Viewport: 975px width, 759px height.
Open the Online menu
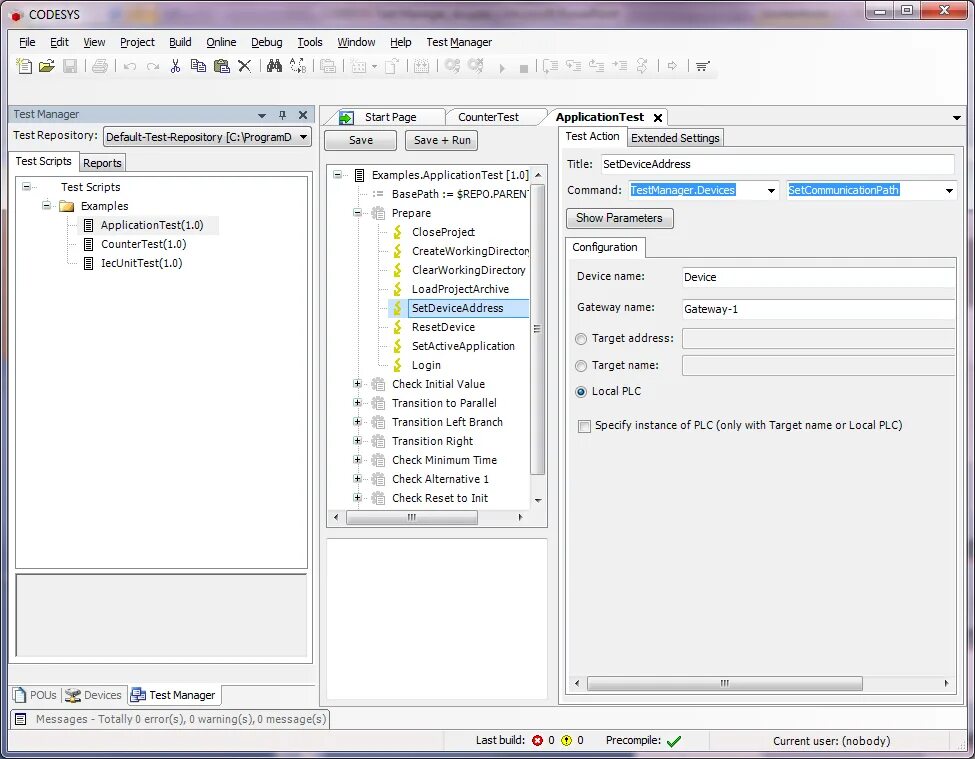[x=221, y=42]
